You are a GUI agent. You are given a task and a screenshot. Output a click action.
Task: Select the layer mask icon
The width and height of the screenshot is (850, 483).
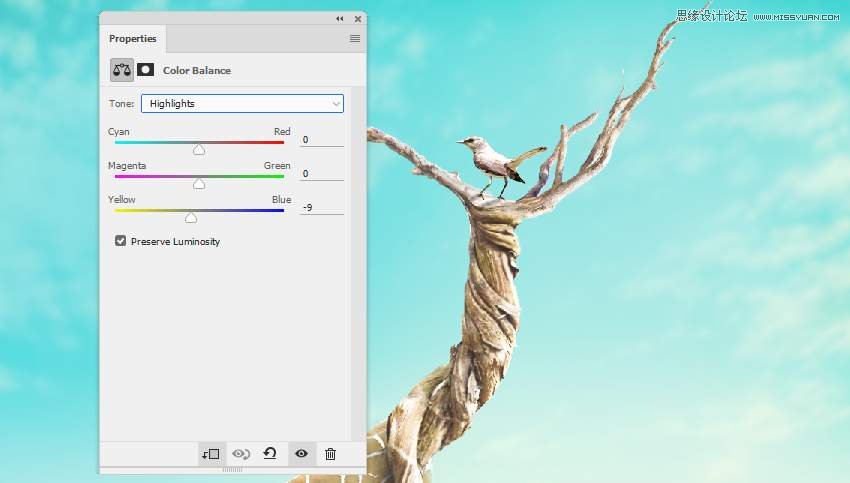145,70
